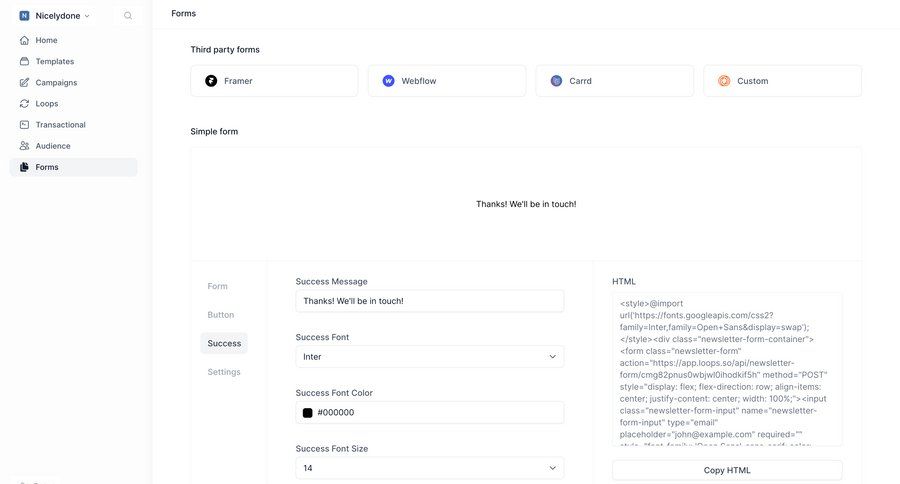Click the Transactional icon in sidebar
900x484 pixels.
click(x=24, y=124)
